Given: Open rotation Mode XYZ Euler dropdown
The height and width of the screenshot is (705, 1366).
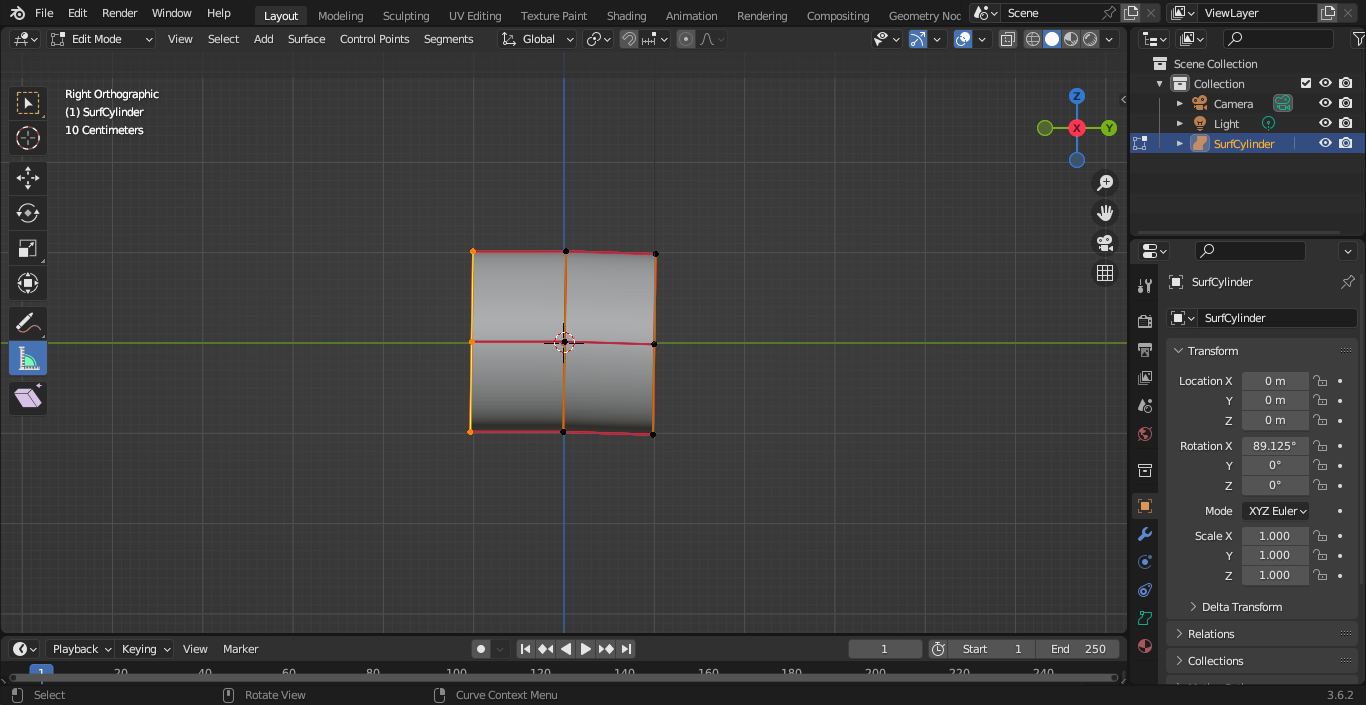Looking at the screenshot, I should pyautogui.click(x=1278, y=511).
